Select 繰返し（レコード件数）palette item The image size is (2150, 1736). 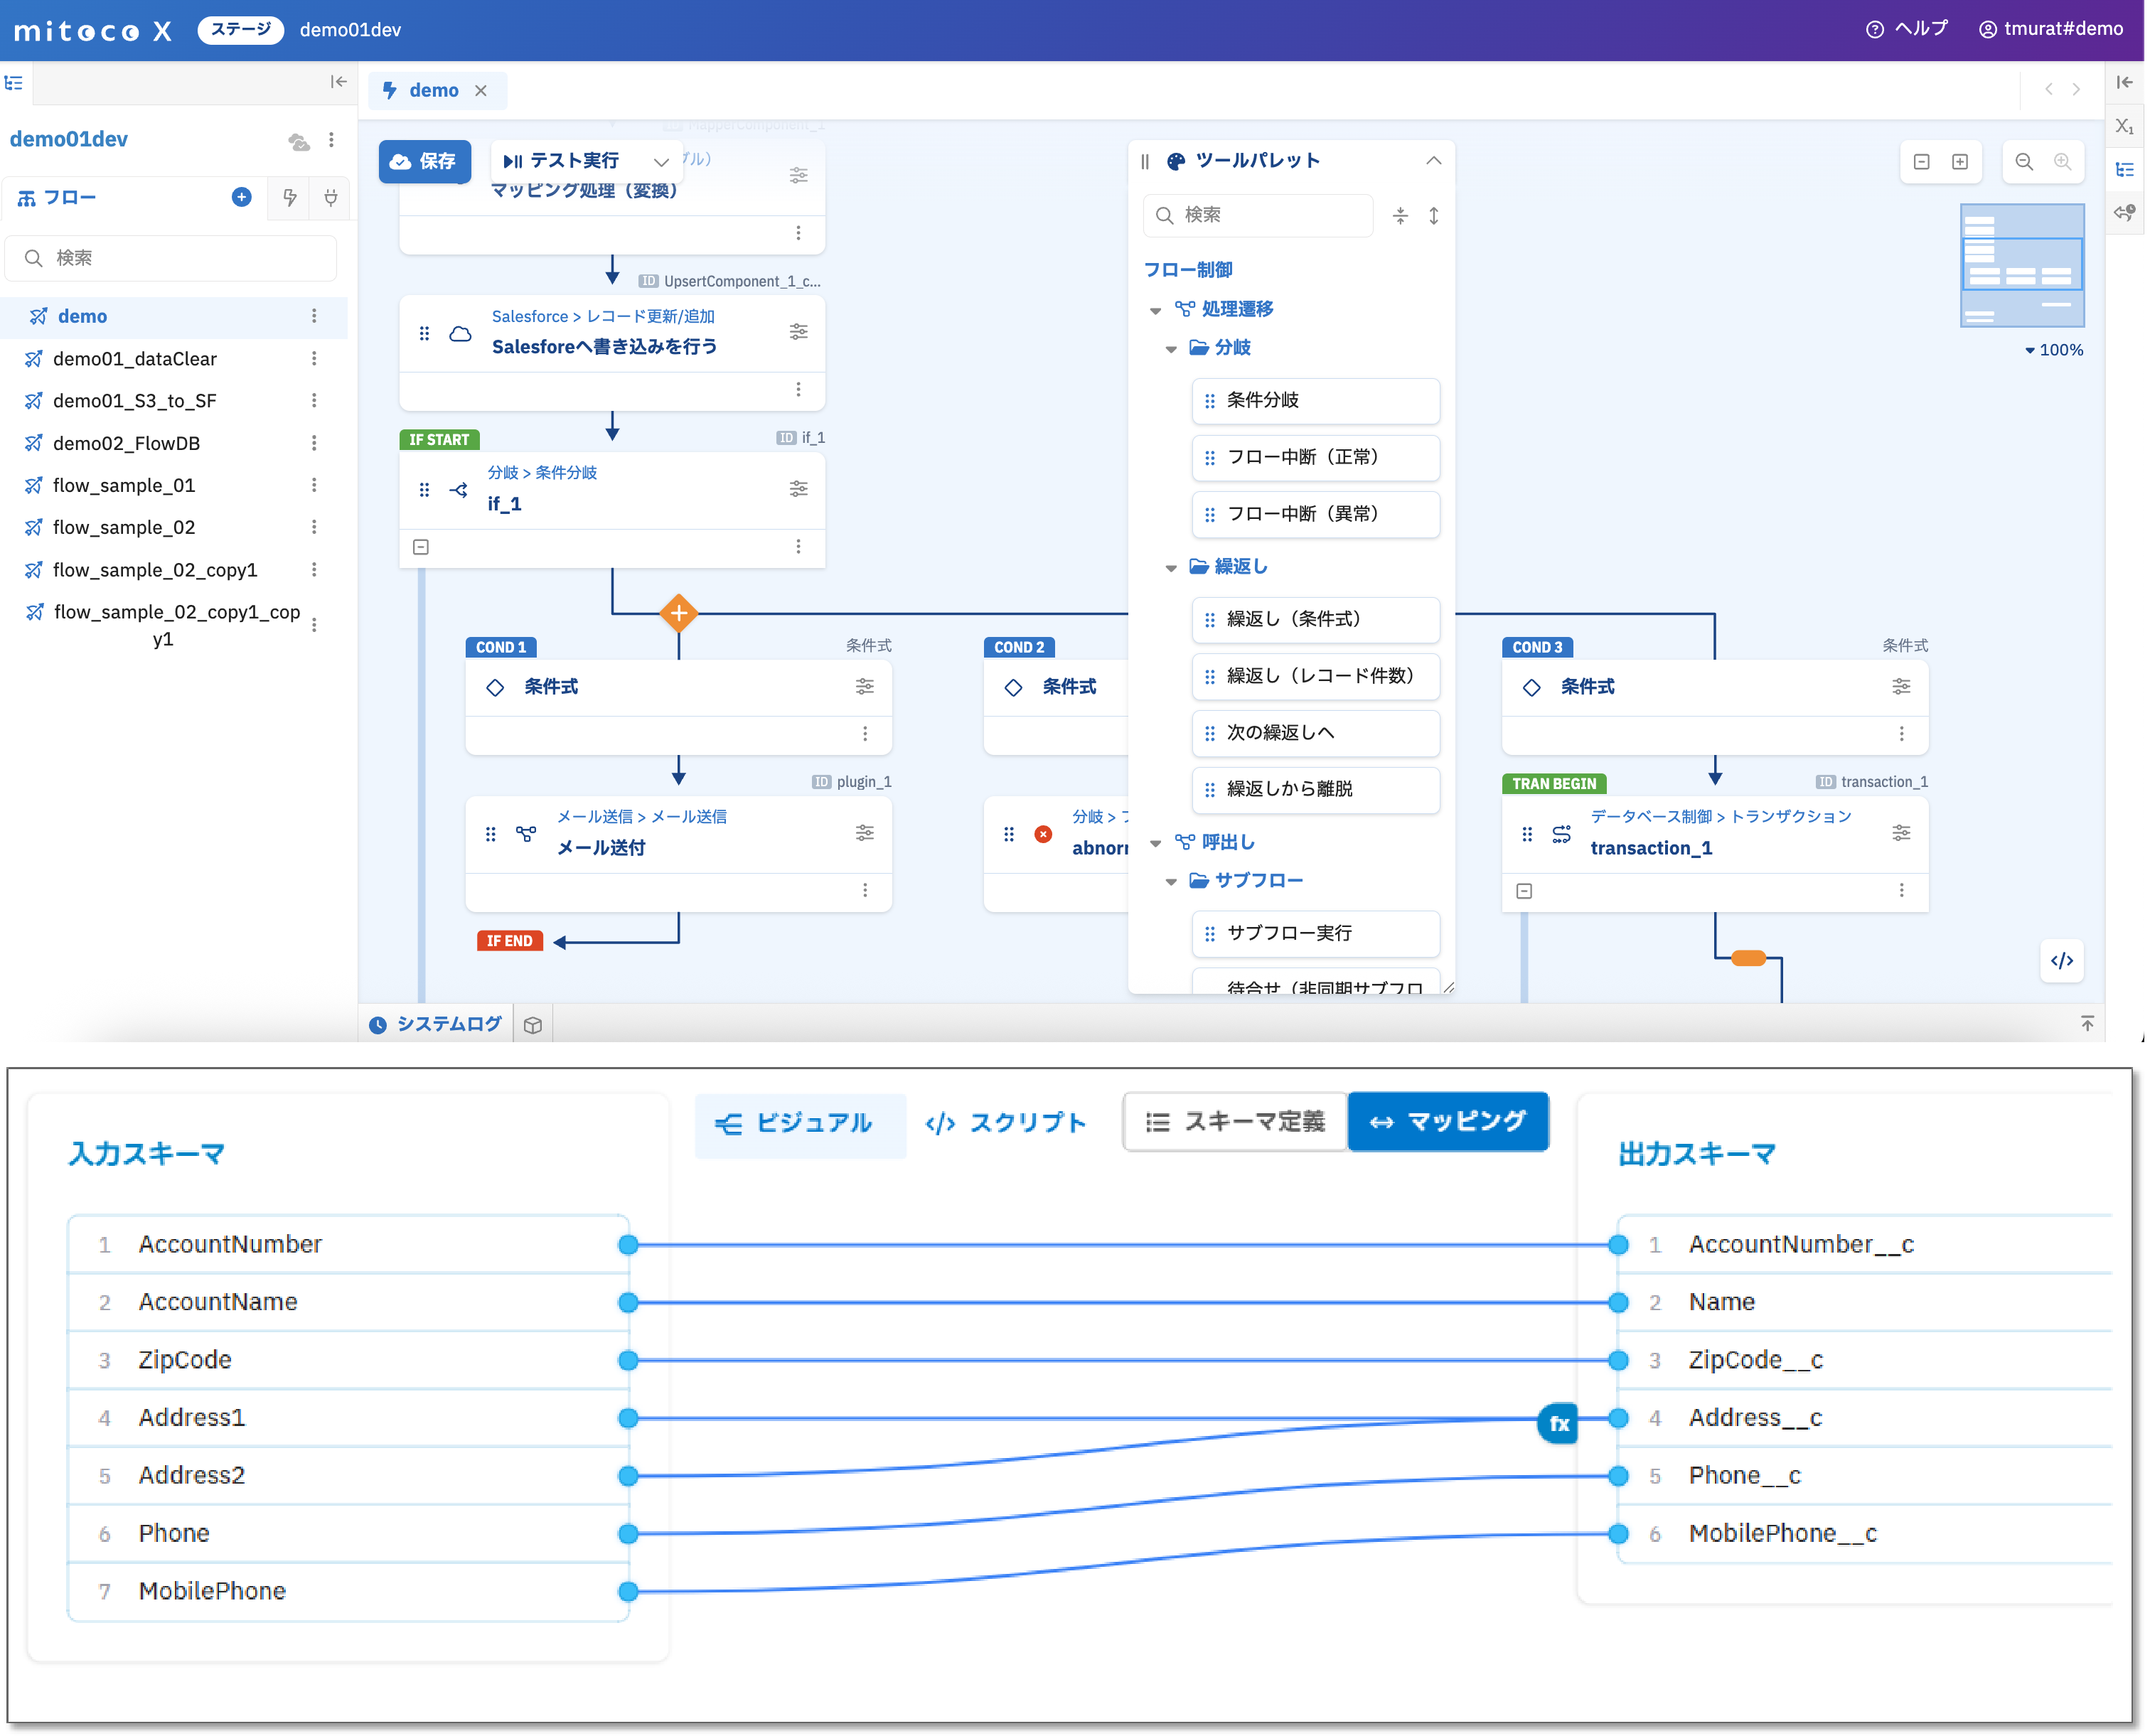1316,676
